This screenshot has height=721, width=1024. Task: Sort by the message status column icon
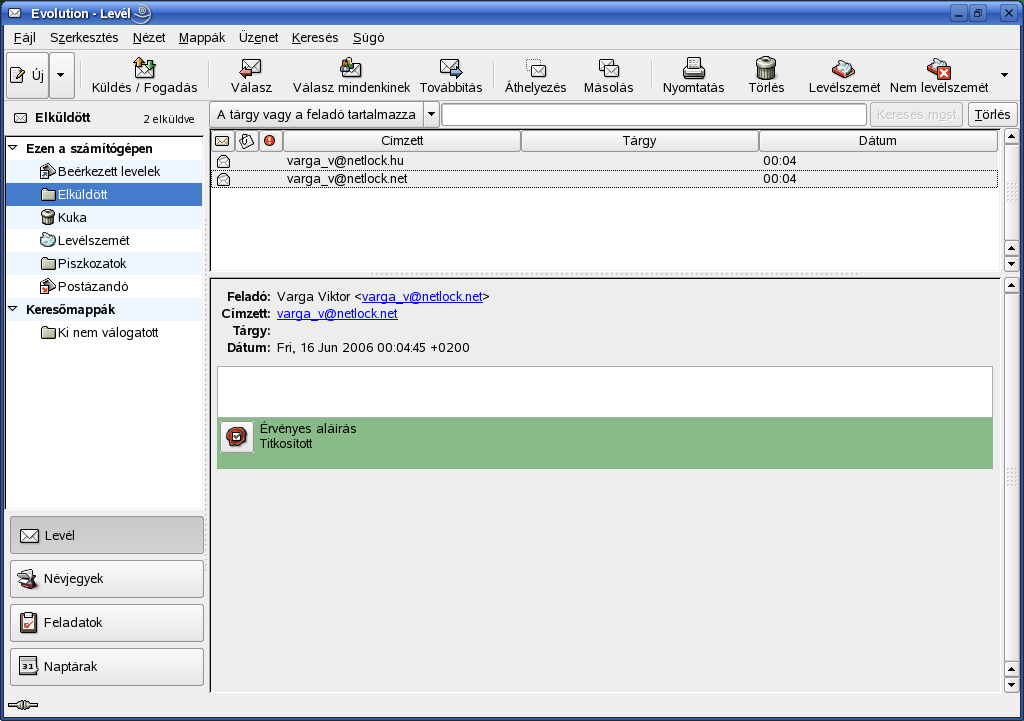click(x=222, y=141)
